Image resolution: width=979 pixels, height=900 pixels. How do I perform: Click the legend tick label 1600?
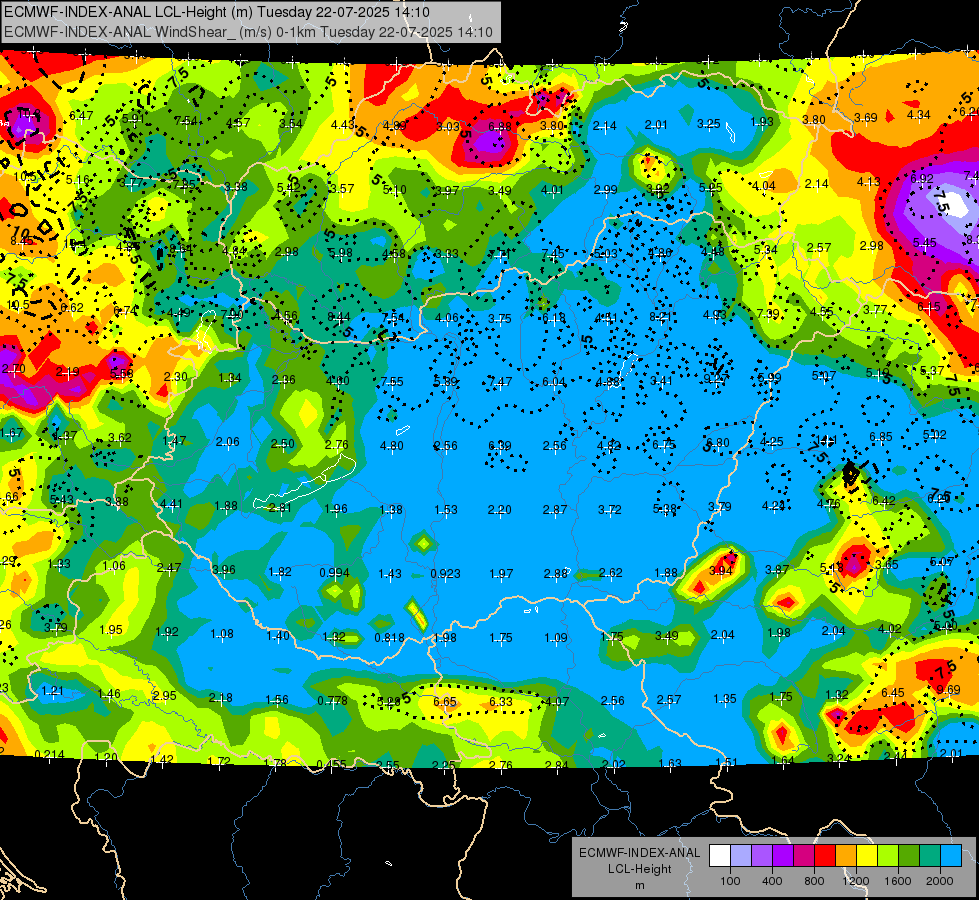897,881
